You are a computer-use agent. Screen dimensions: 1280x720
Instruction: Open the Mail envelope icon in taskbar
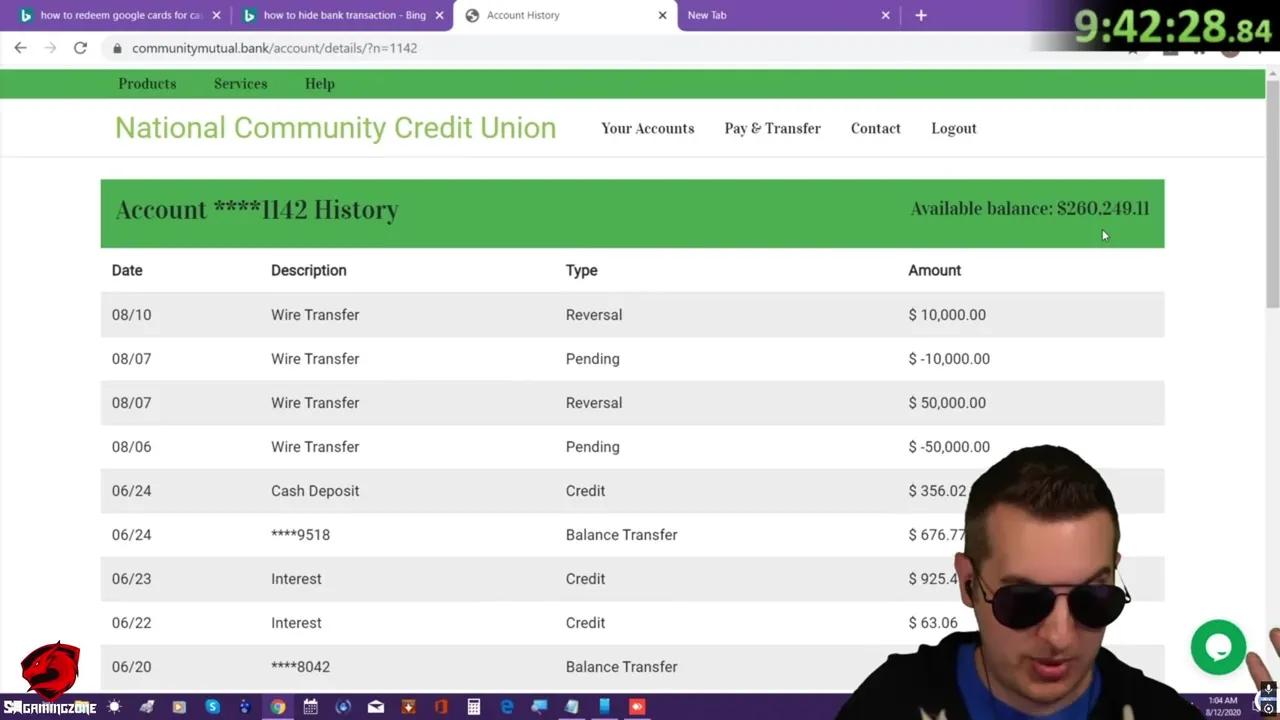pos(376,707)
